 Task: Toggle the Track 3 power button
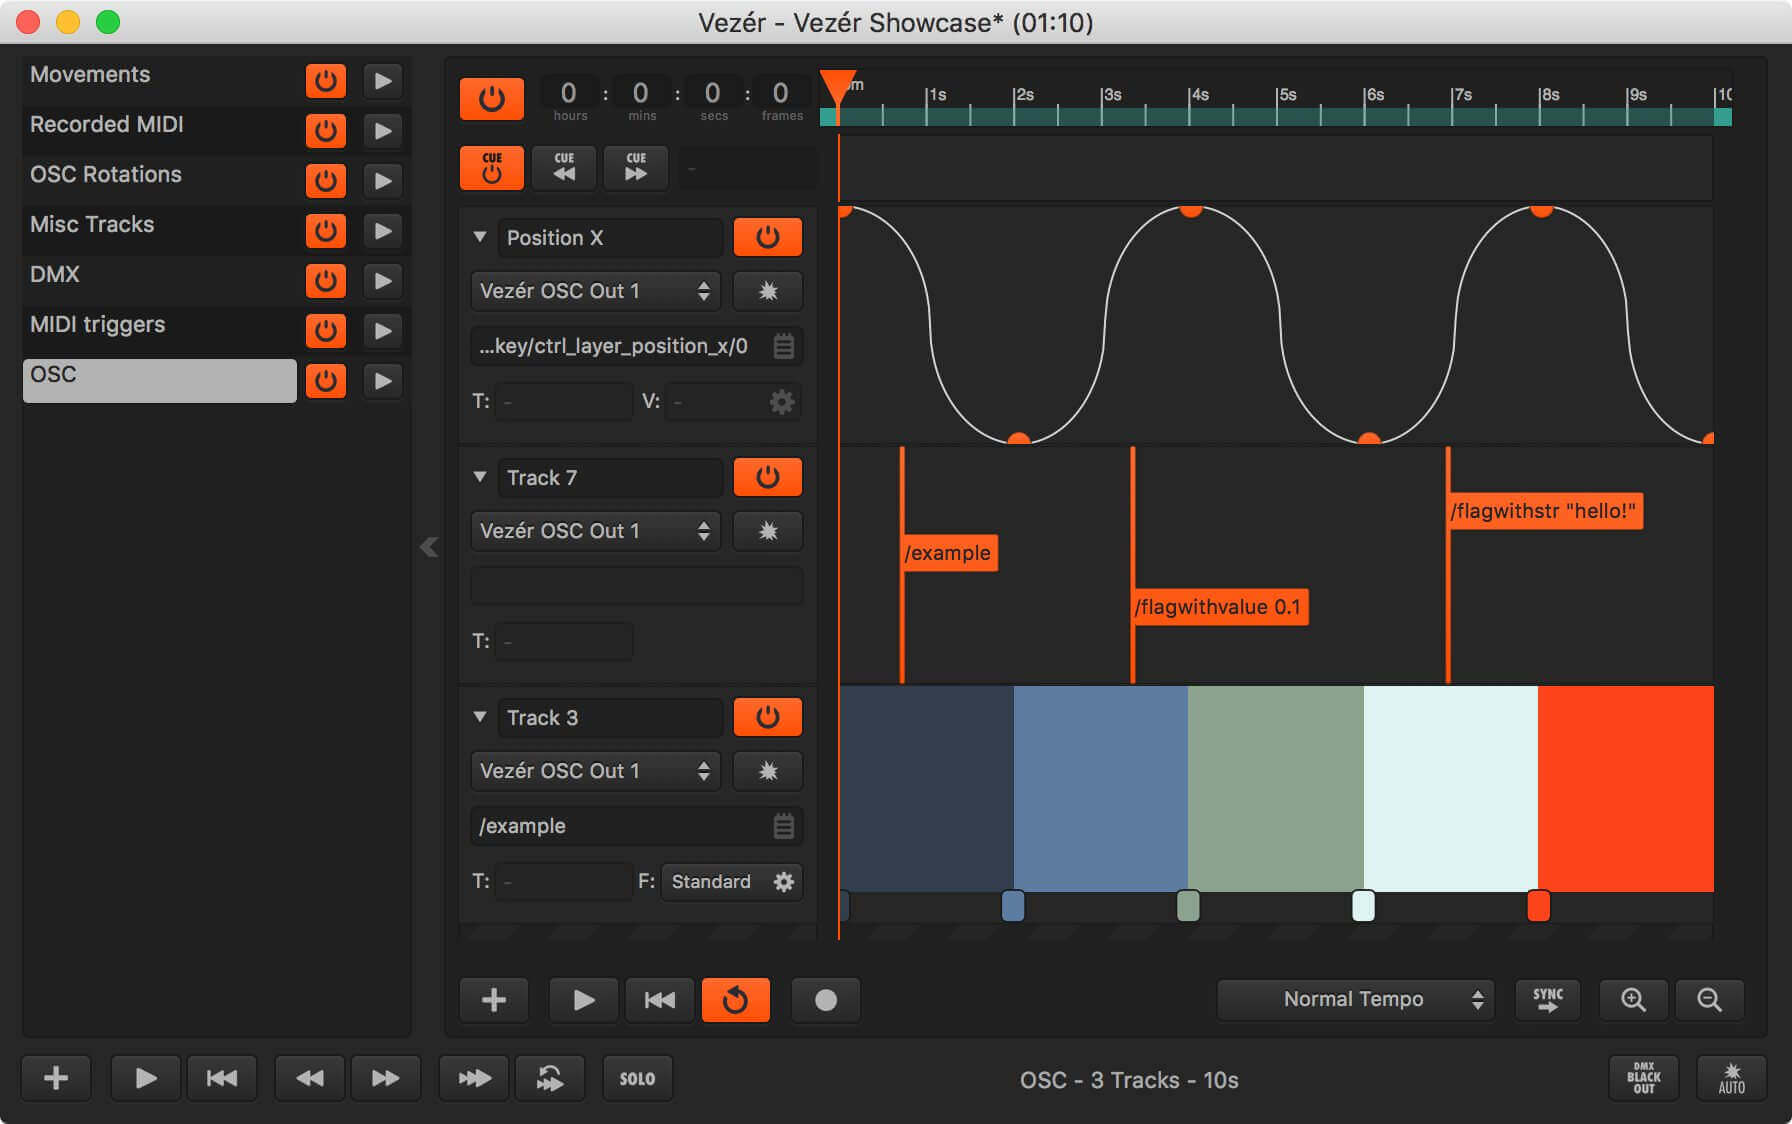(x=768, y=717)
